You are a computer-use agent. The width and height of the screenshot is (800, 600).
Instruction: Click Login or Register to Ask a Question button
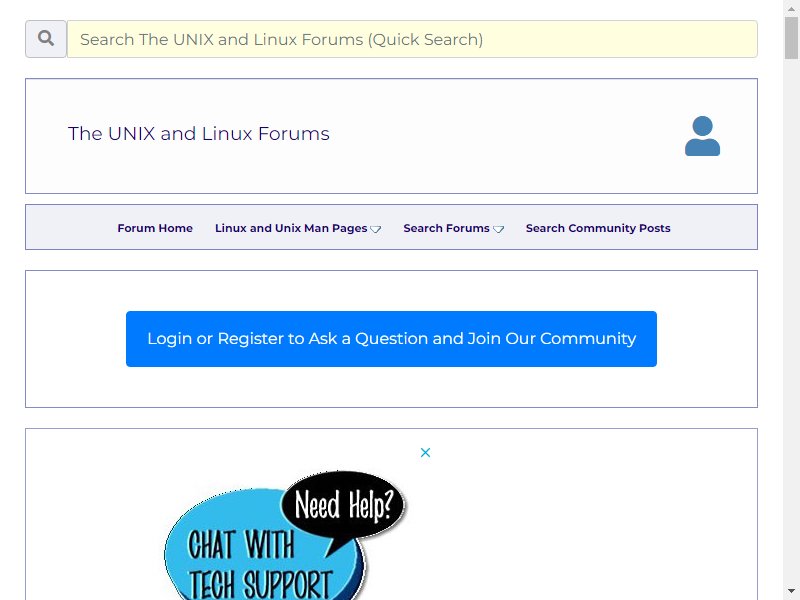[x=391, y=339]
